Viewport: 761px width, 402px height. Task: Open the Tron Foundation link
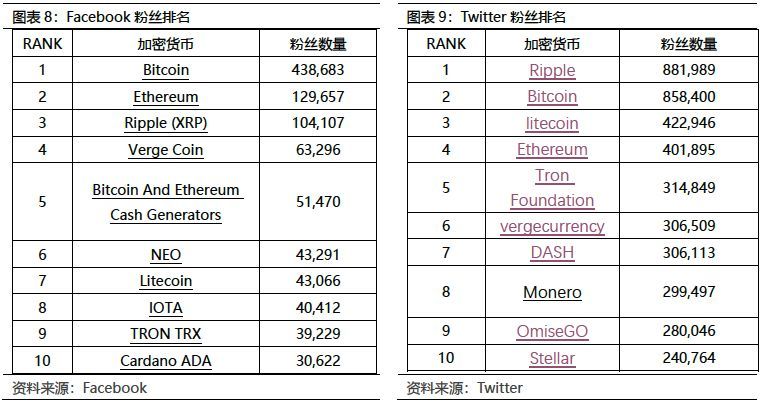click(x=552, y=188)
